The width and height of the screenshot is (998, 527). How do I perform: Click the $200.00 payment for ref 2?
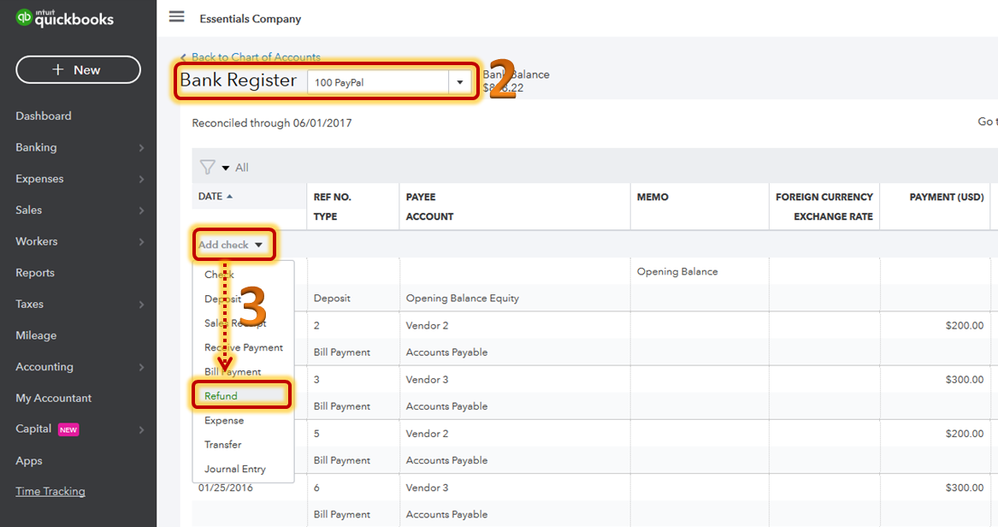pyautogui.click(x=965, y=326)
